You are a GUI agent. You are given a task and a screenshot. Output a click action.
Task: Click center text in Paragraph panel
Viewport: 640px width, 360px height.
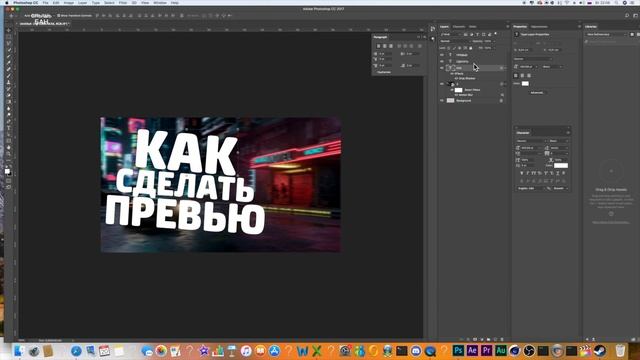point(384,46)
